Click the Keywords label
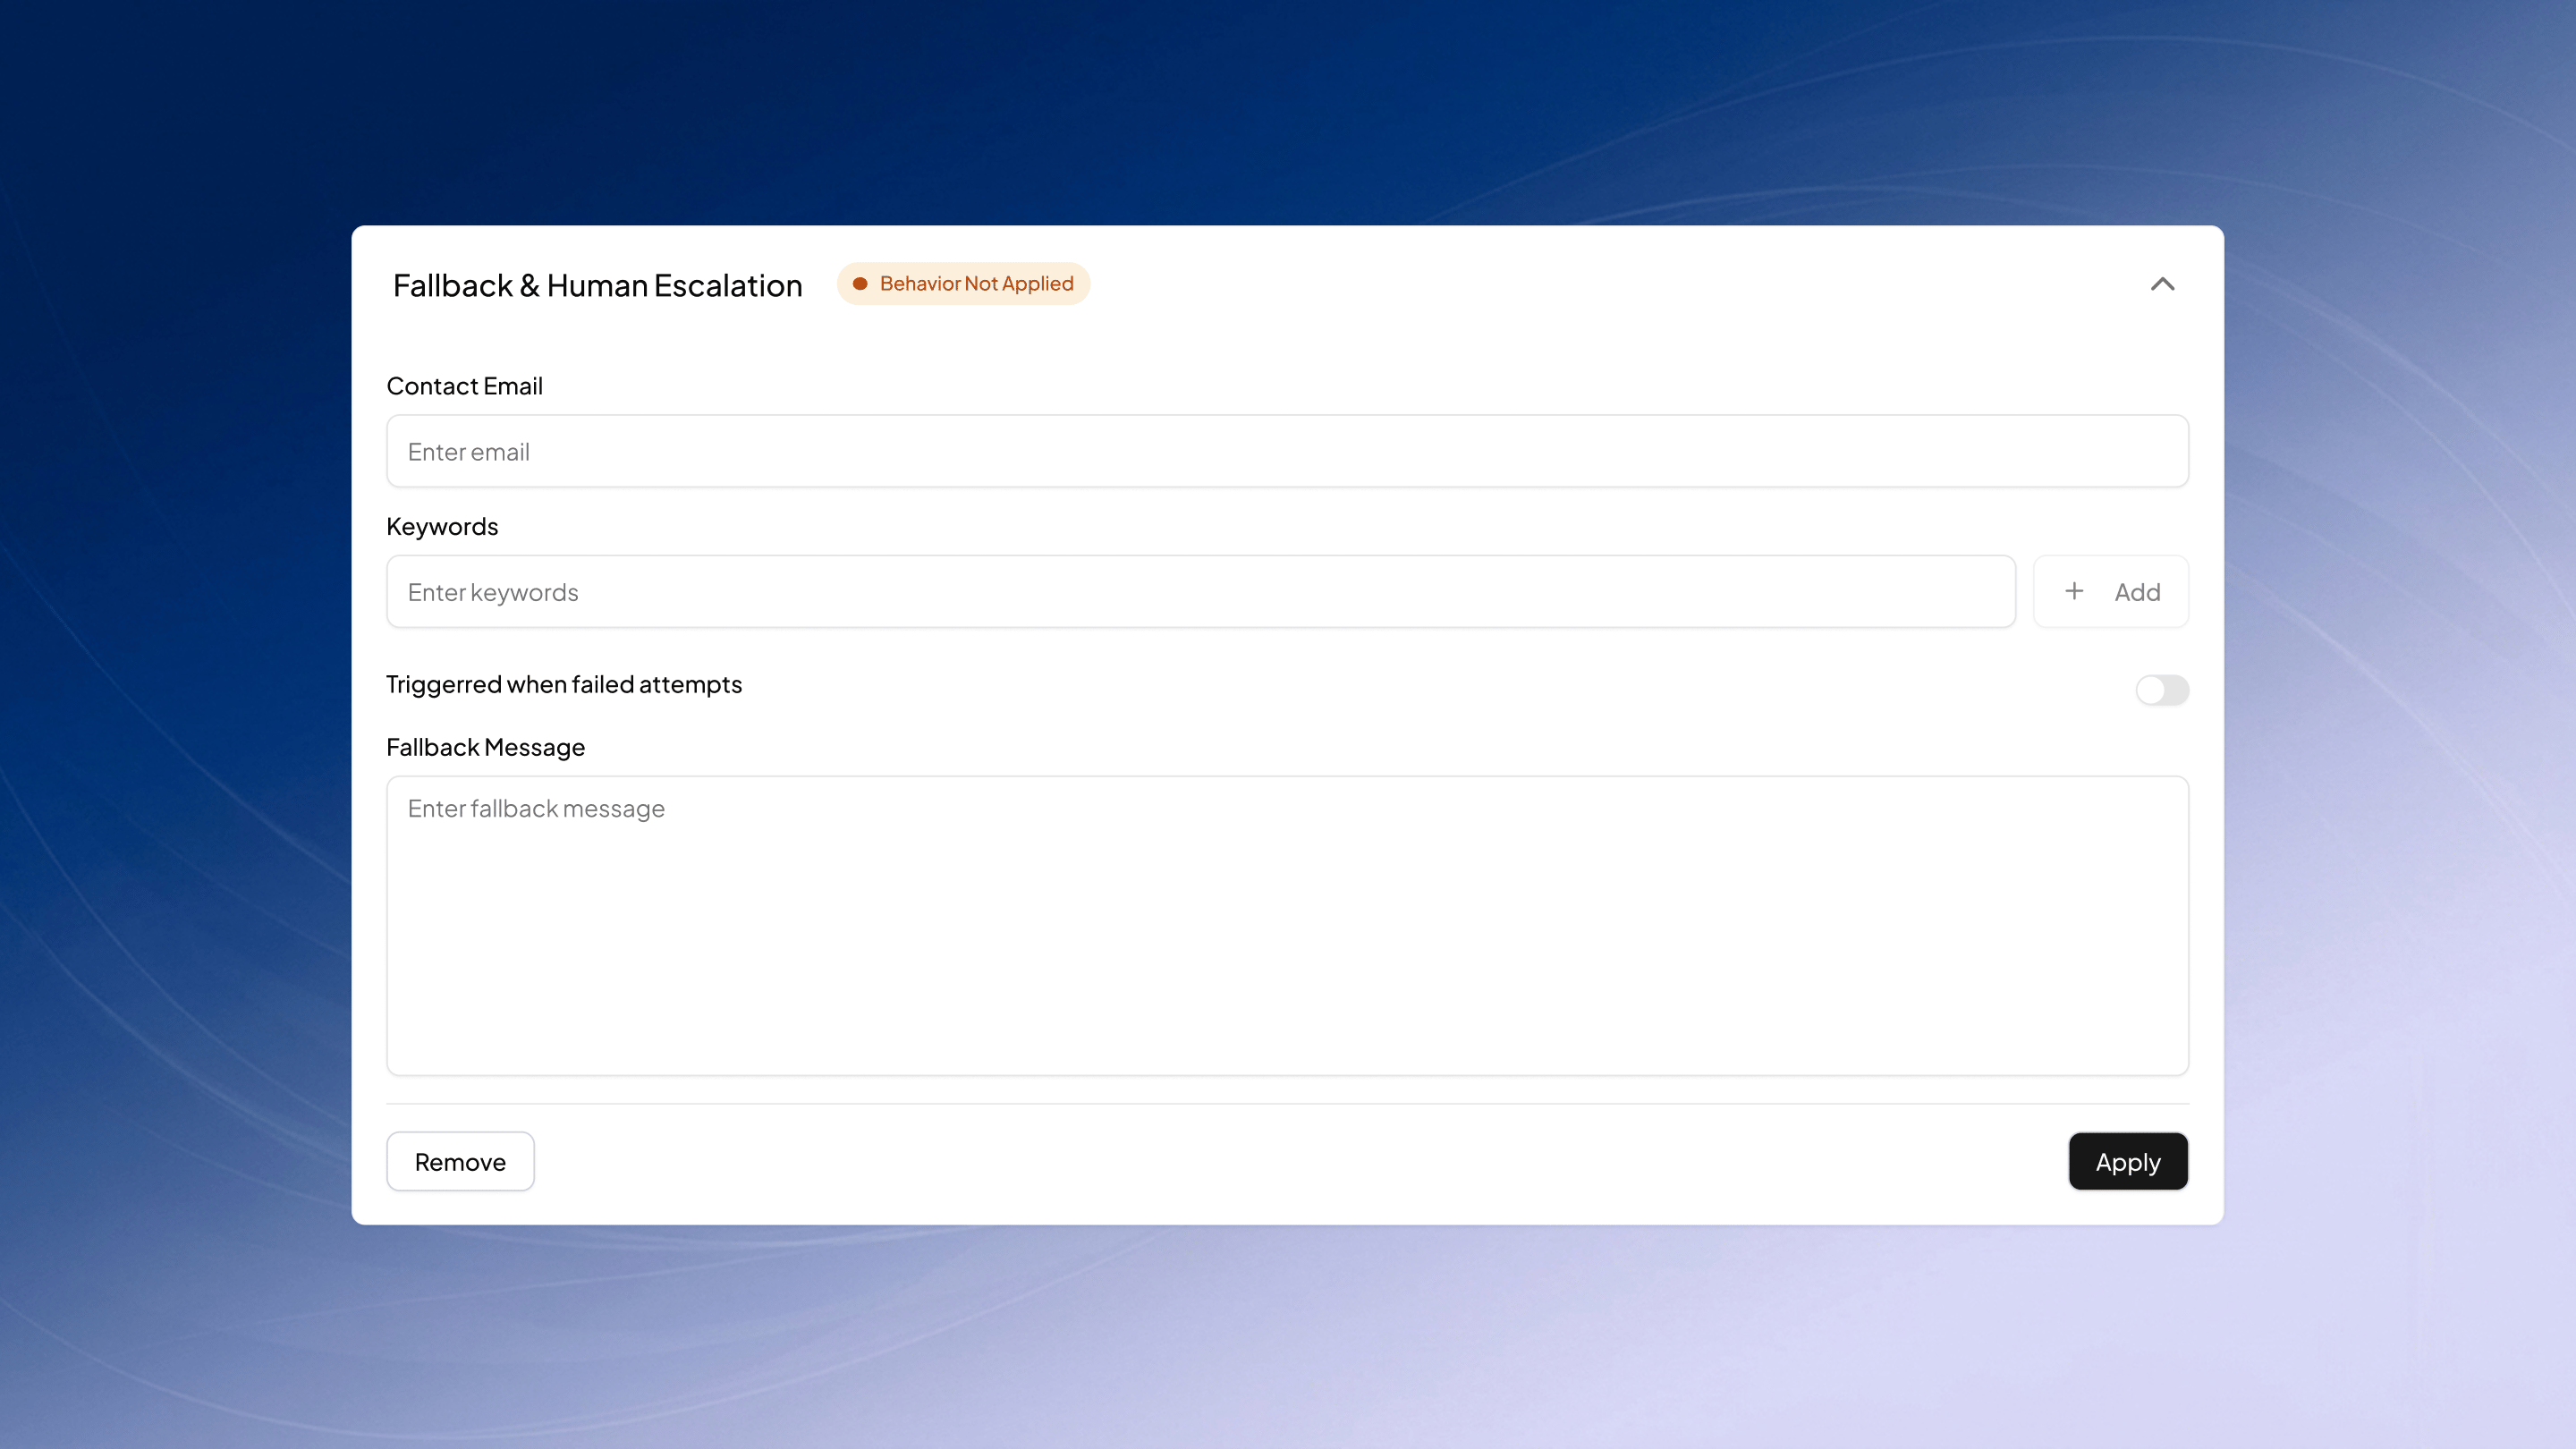 [442, 527]
